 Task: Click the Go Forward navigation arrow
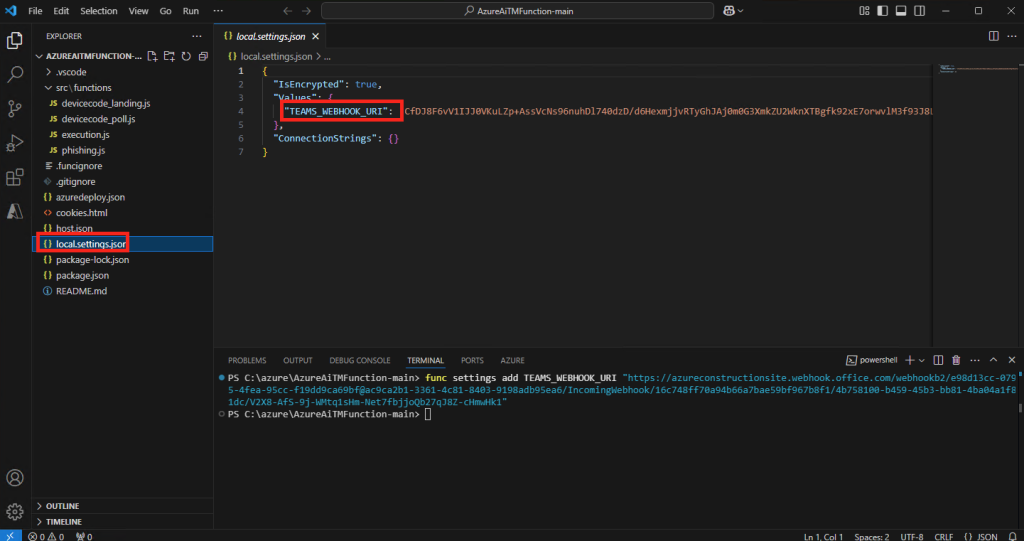pyautogui.click(x=306, y=10)
